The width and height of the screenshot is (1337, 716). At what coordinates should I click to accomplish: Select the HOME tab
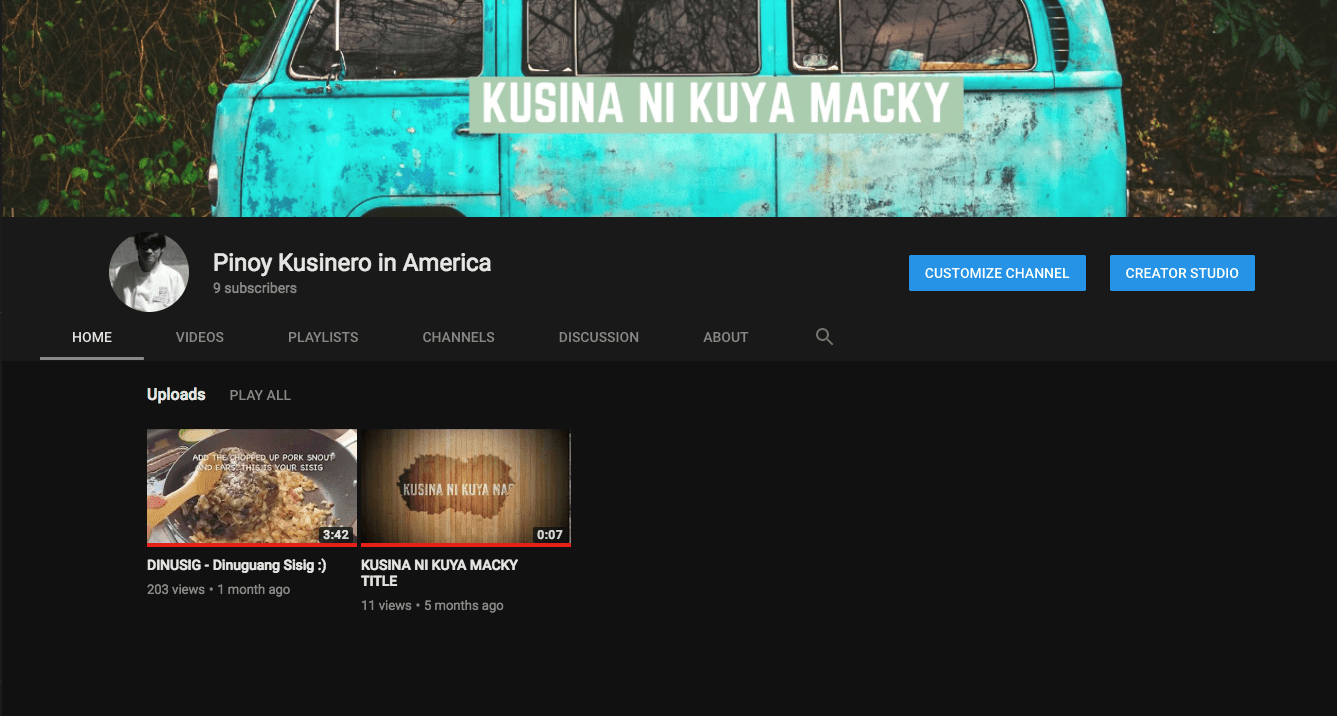(x=92, y=337)
